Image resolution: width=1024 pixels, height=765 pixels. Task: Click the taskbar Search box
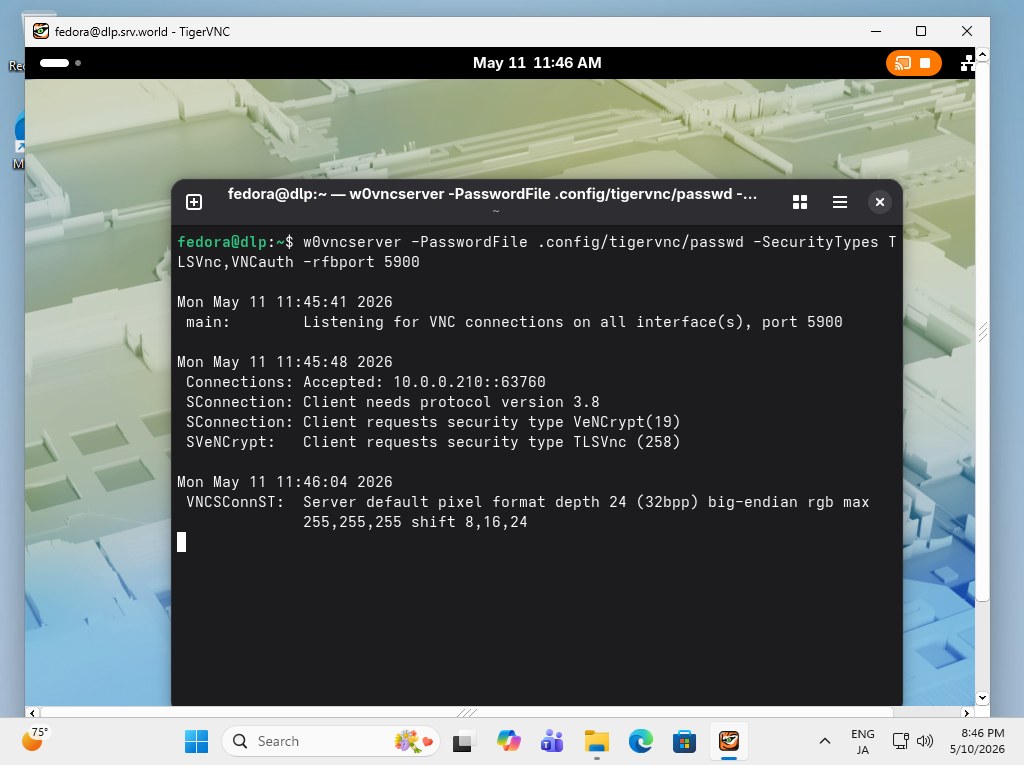[x=331, y=741]
